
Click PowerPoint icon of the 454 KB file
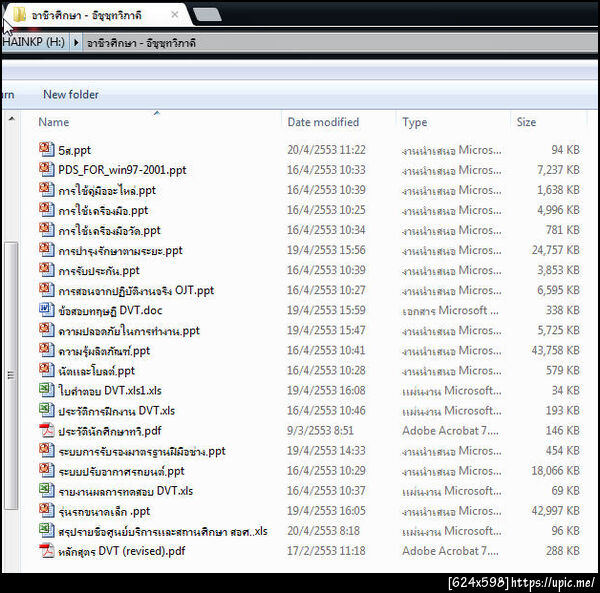(47, 450)
